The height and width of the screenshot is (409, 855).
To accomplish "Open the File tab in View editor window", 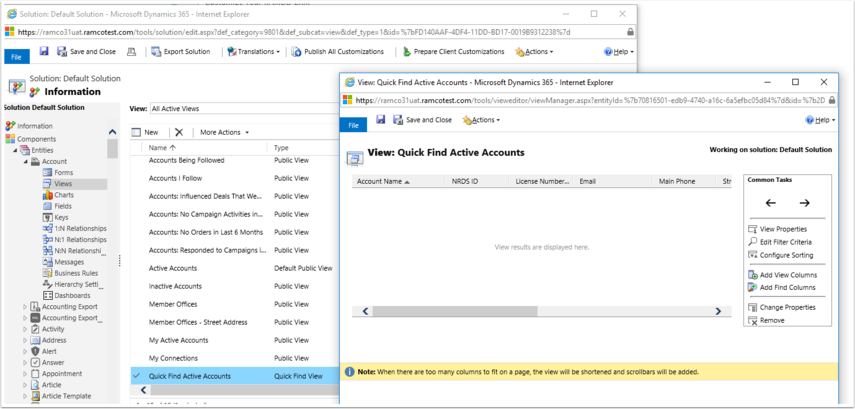I will (353, 125).
